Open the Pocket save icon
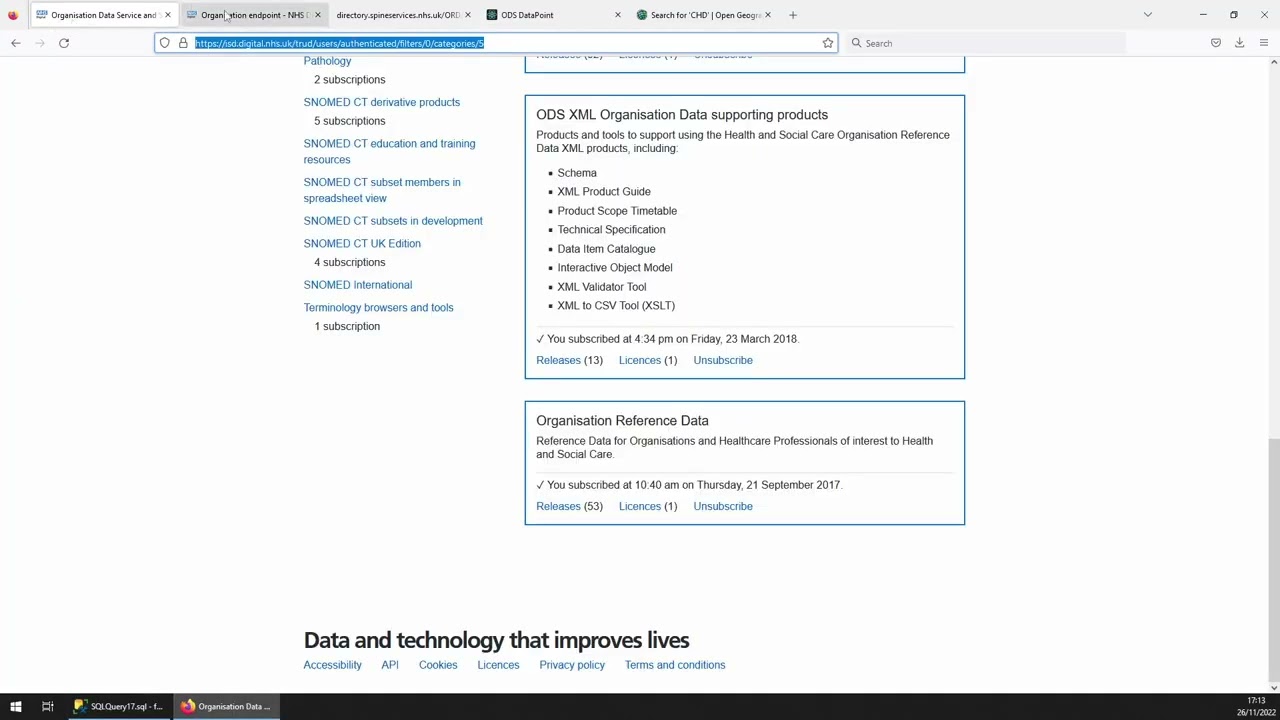 coord(1216,43)
